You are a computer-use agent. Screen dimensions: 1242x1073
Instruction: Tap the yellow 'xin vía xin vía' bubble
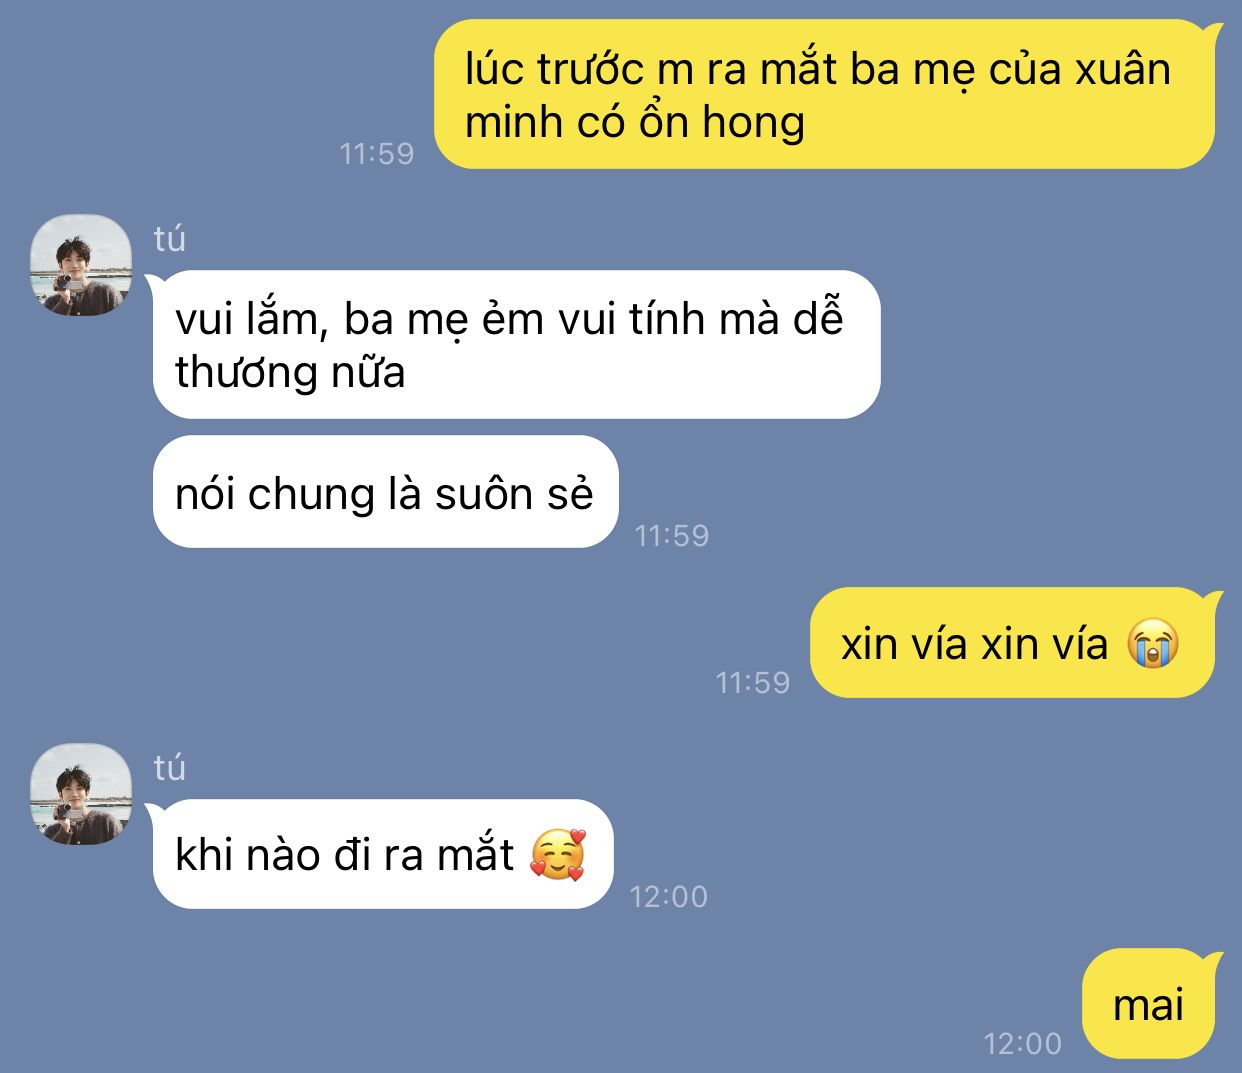click(1016, 643)
